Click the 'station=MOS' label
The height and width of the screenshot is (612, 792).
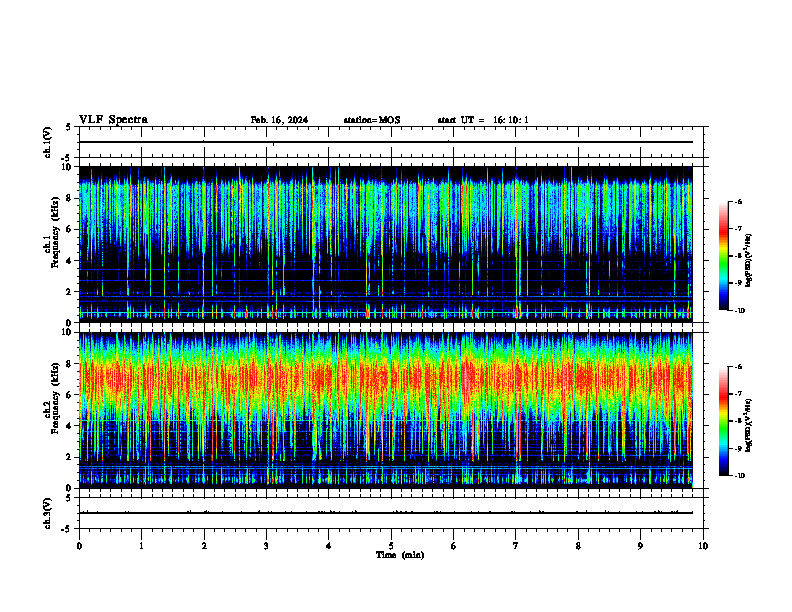point(372,120)
